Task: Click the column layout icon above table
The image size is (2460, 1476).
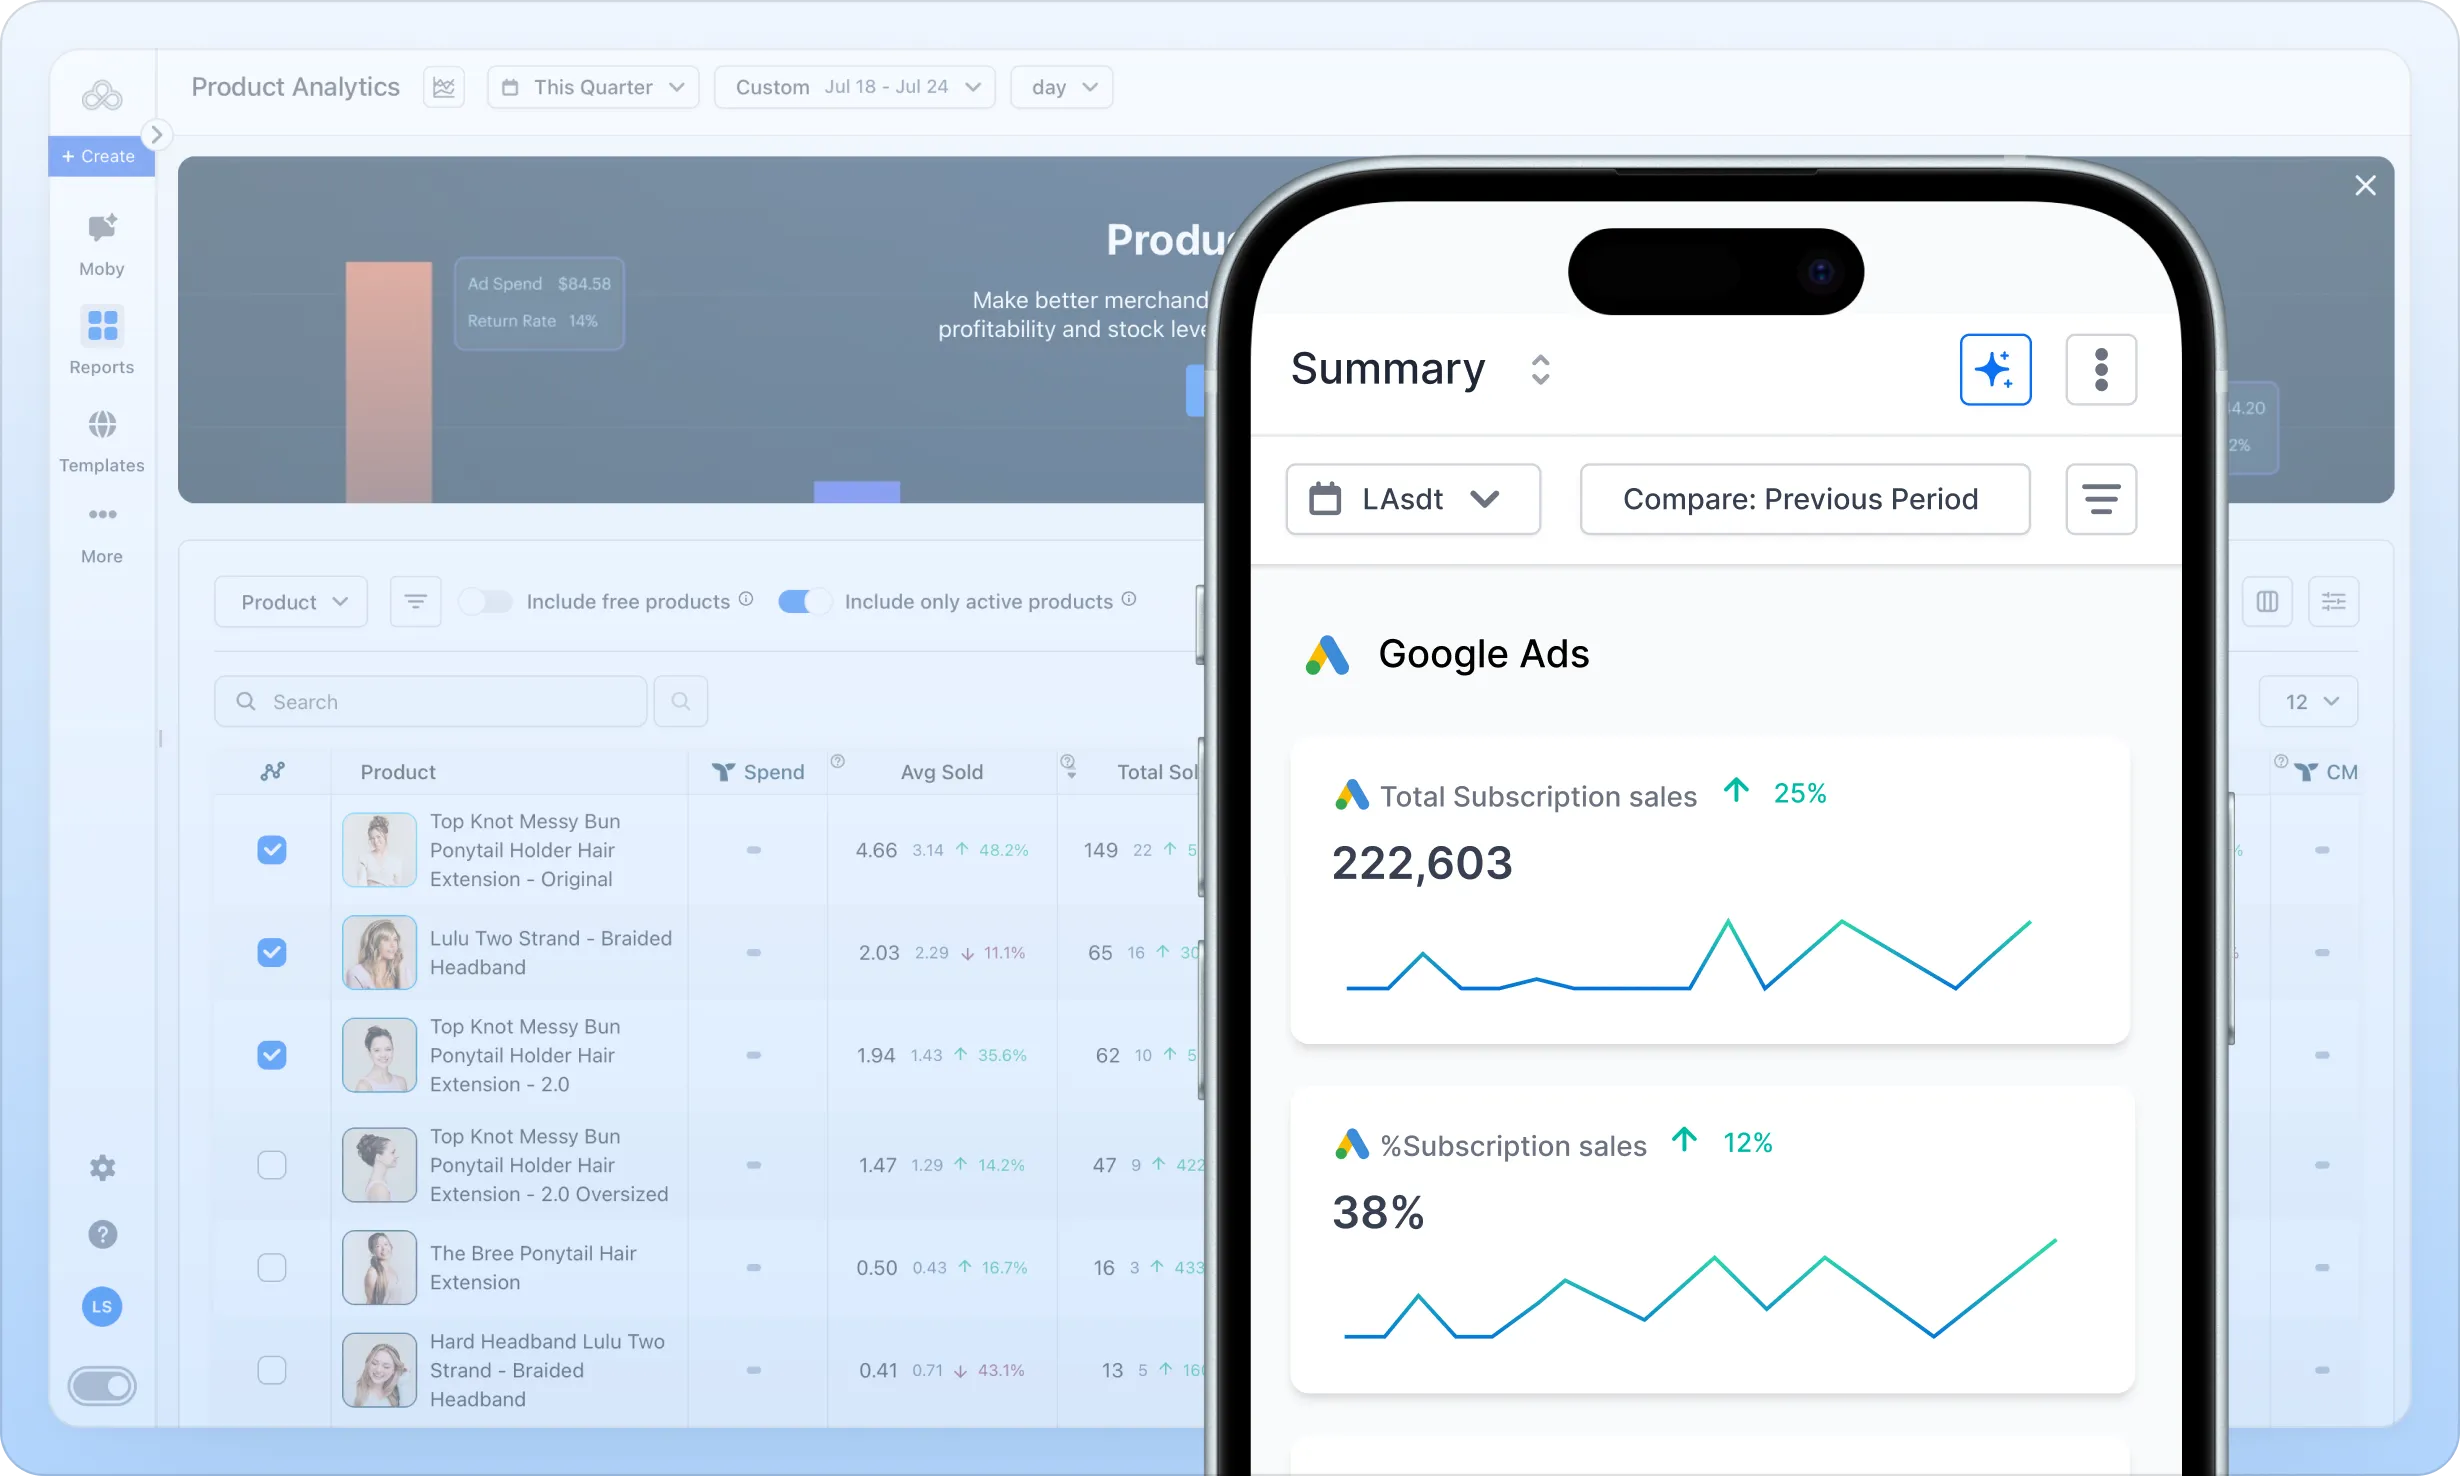Action: [x=2267, y=602]
